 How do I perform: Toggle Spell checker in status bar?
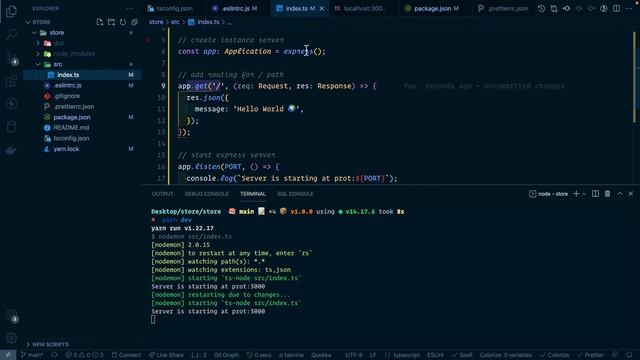pyautogui.click(x=462, y=355)
